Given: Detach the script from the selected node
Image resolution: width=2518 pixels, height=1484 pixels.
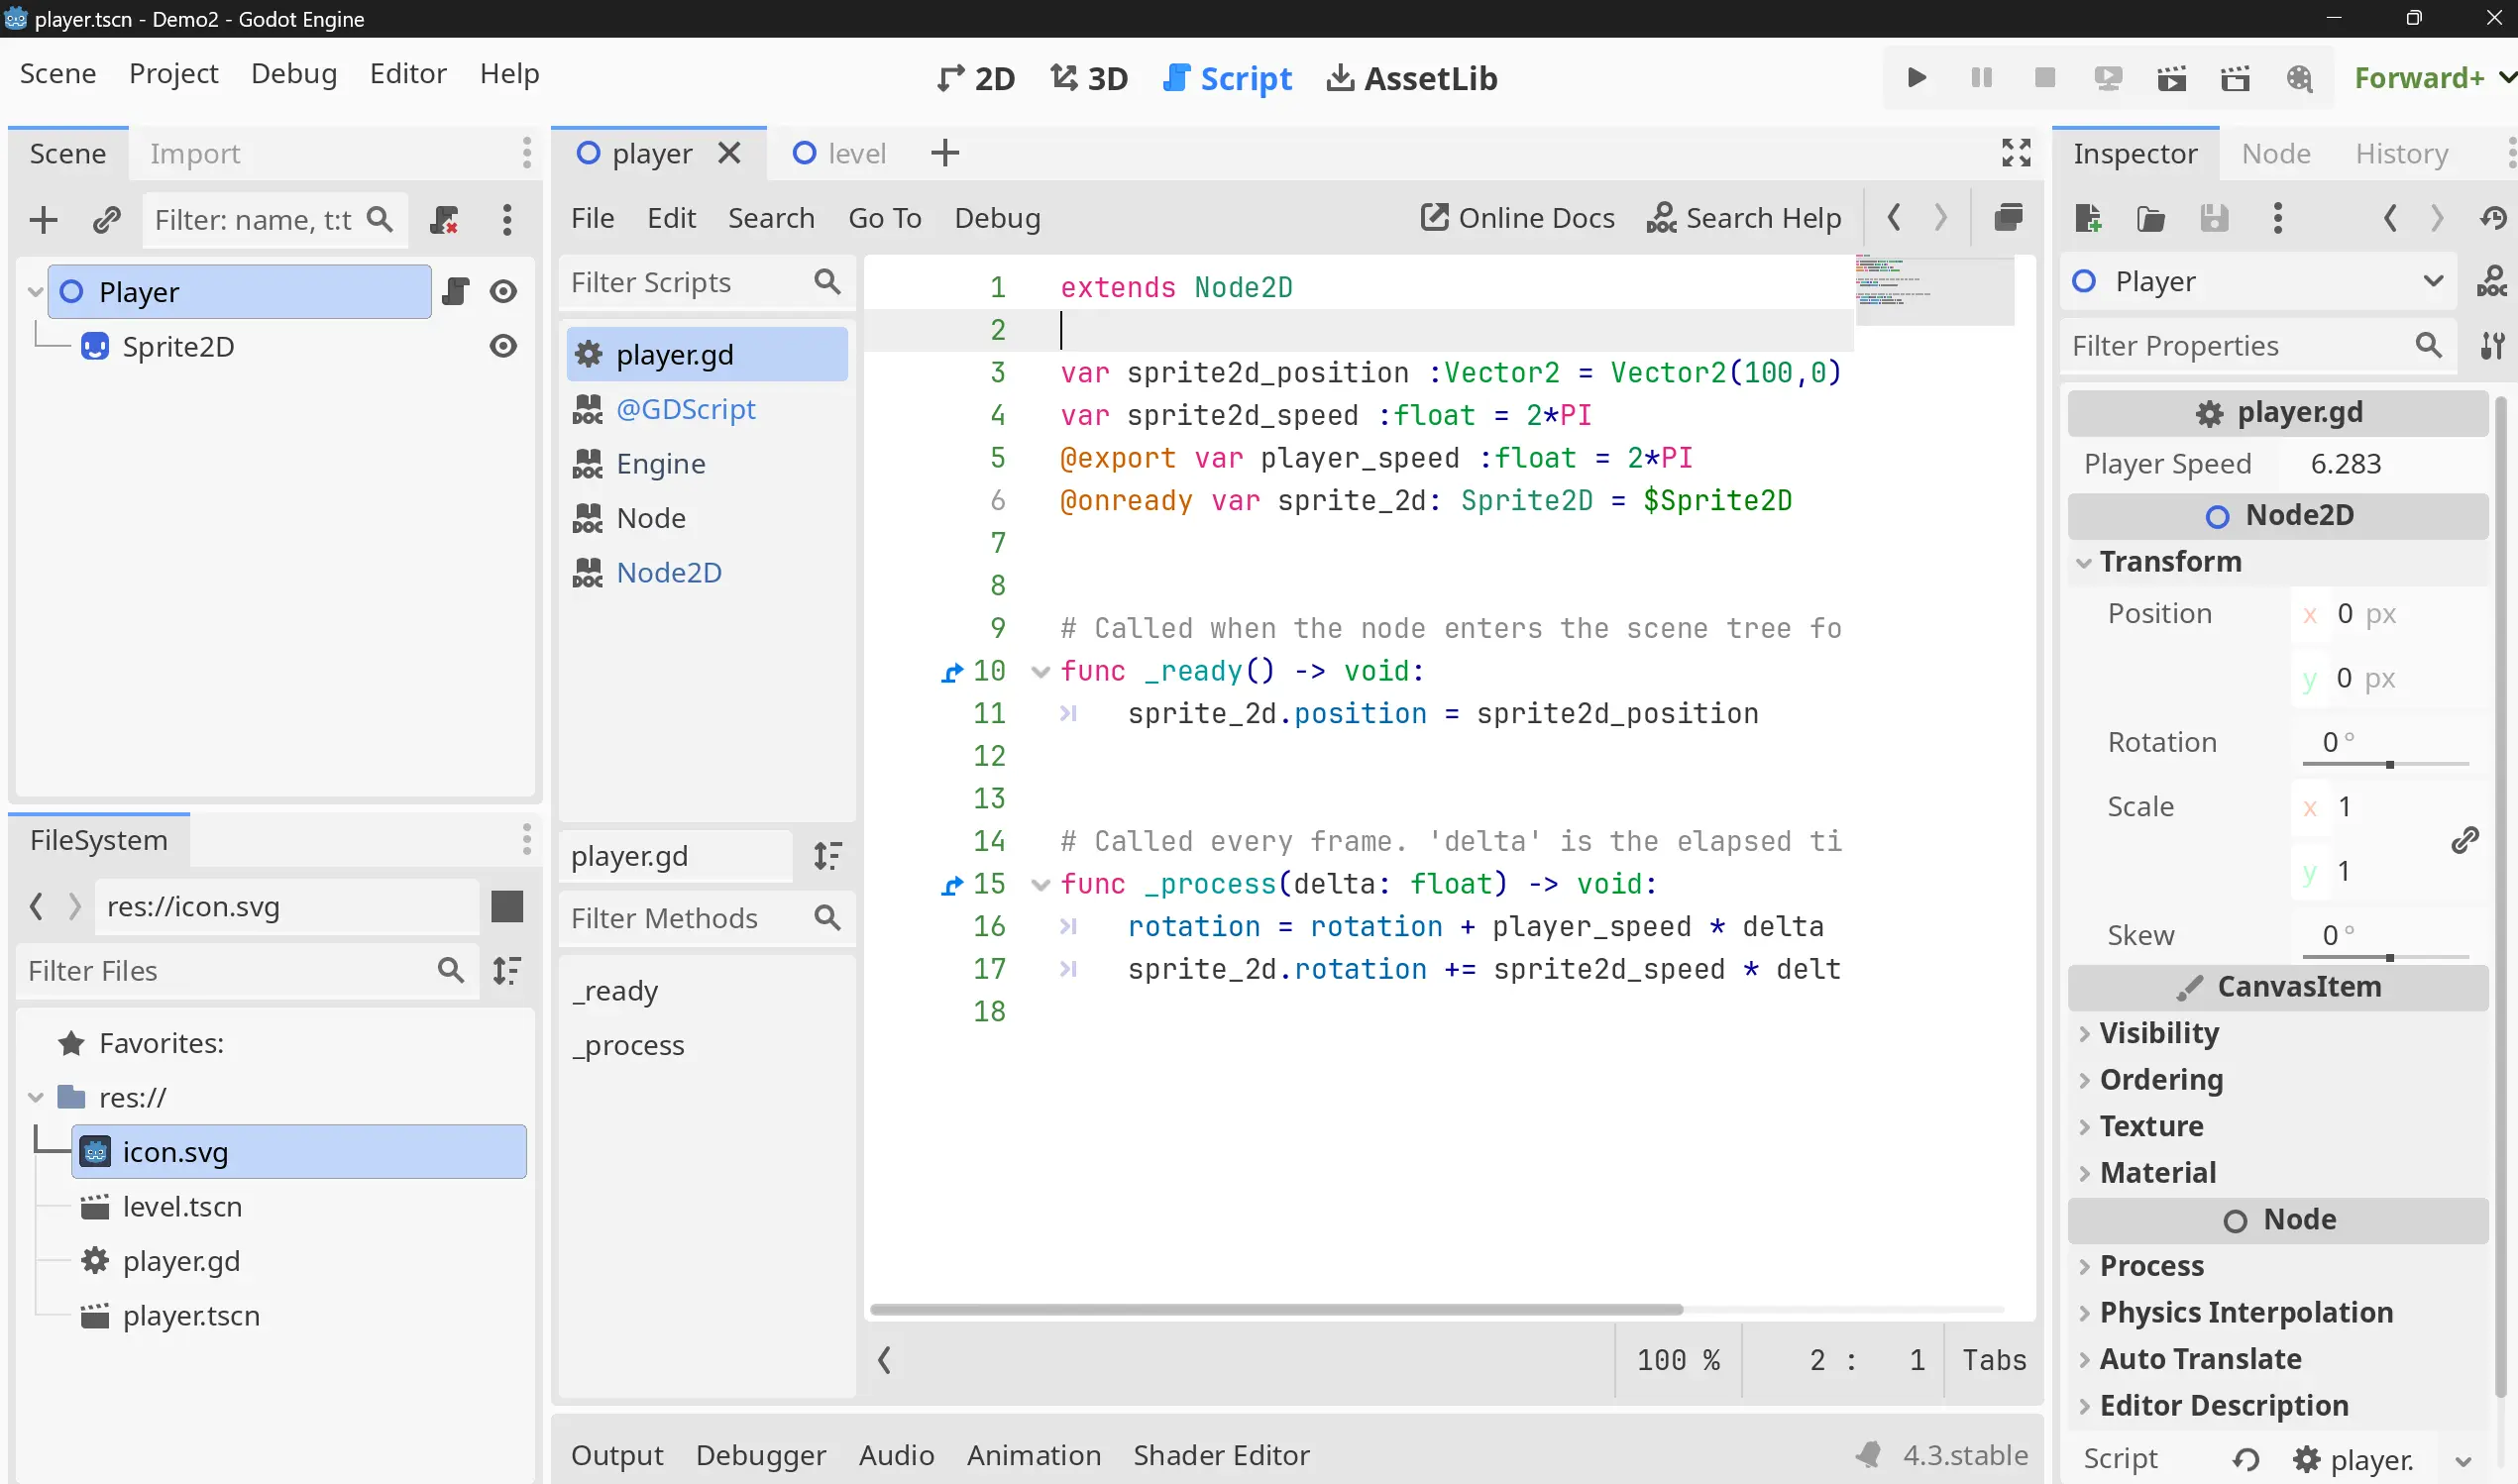Looking at the screenshot, I should (x=444, y=220).
